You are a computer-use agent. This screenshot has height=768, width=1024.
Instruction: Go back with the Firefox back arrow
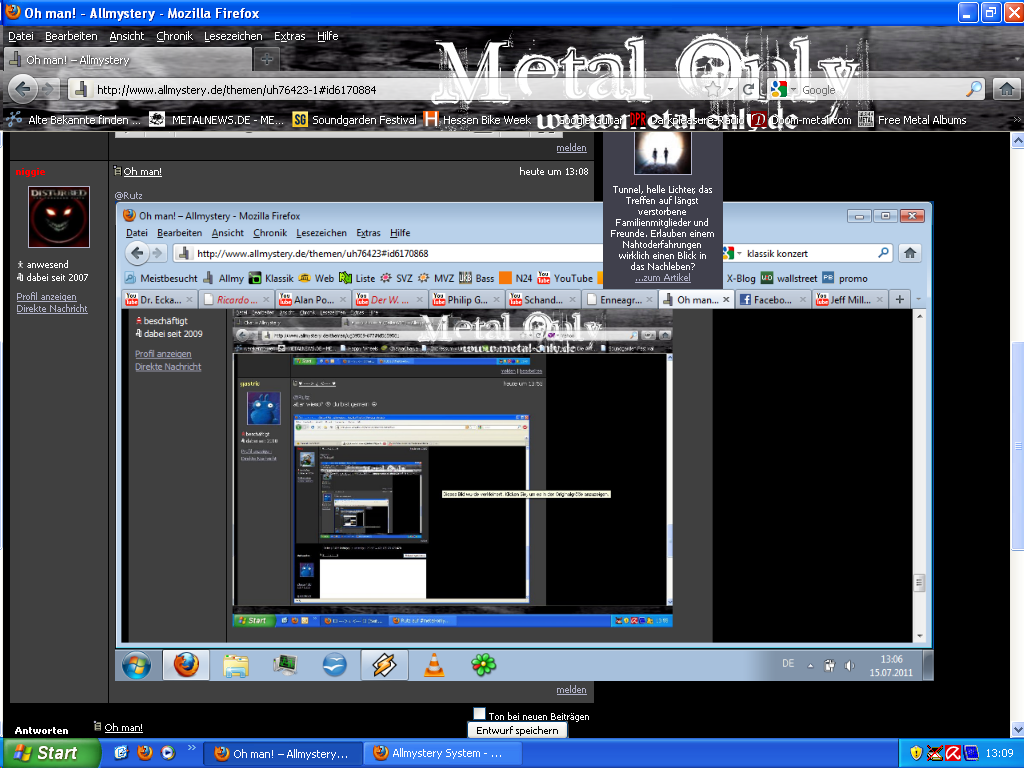(23, 89)
